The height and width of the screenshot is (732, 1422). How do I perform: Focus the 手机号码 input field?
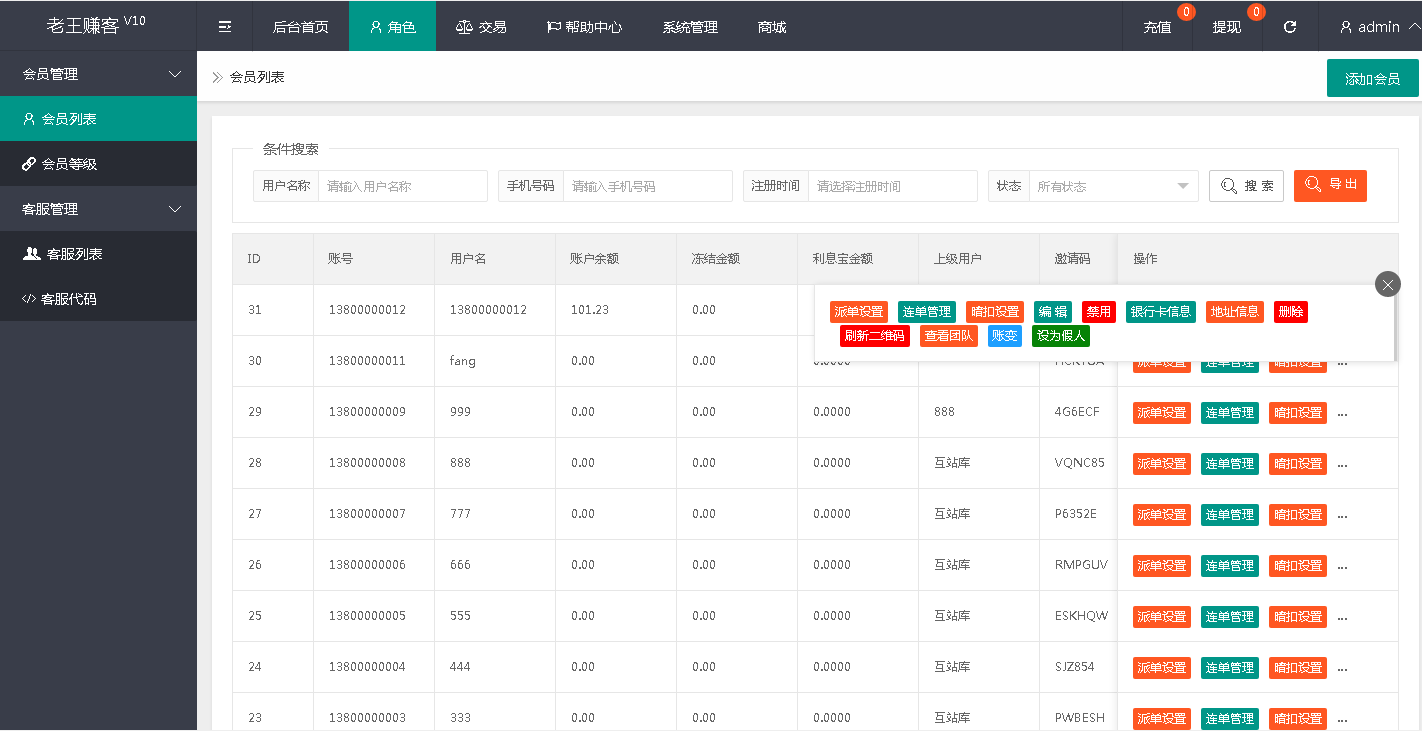[x=648, y=186]
